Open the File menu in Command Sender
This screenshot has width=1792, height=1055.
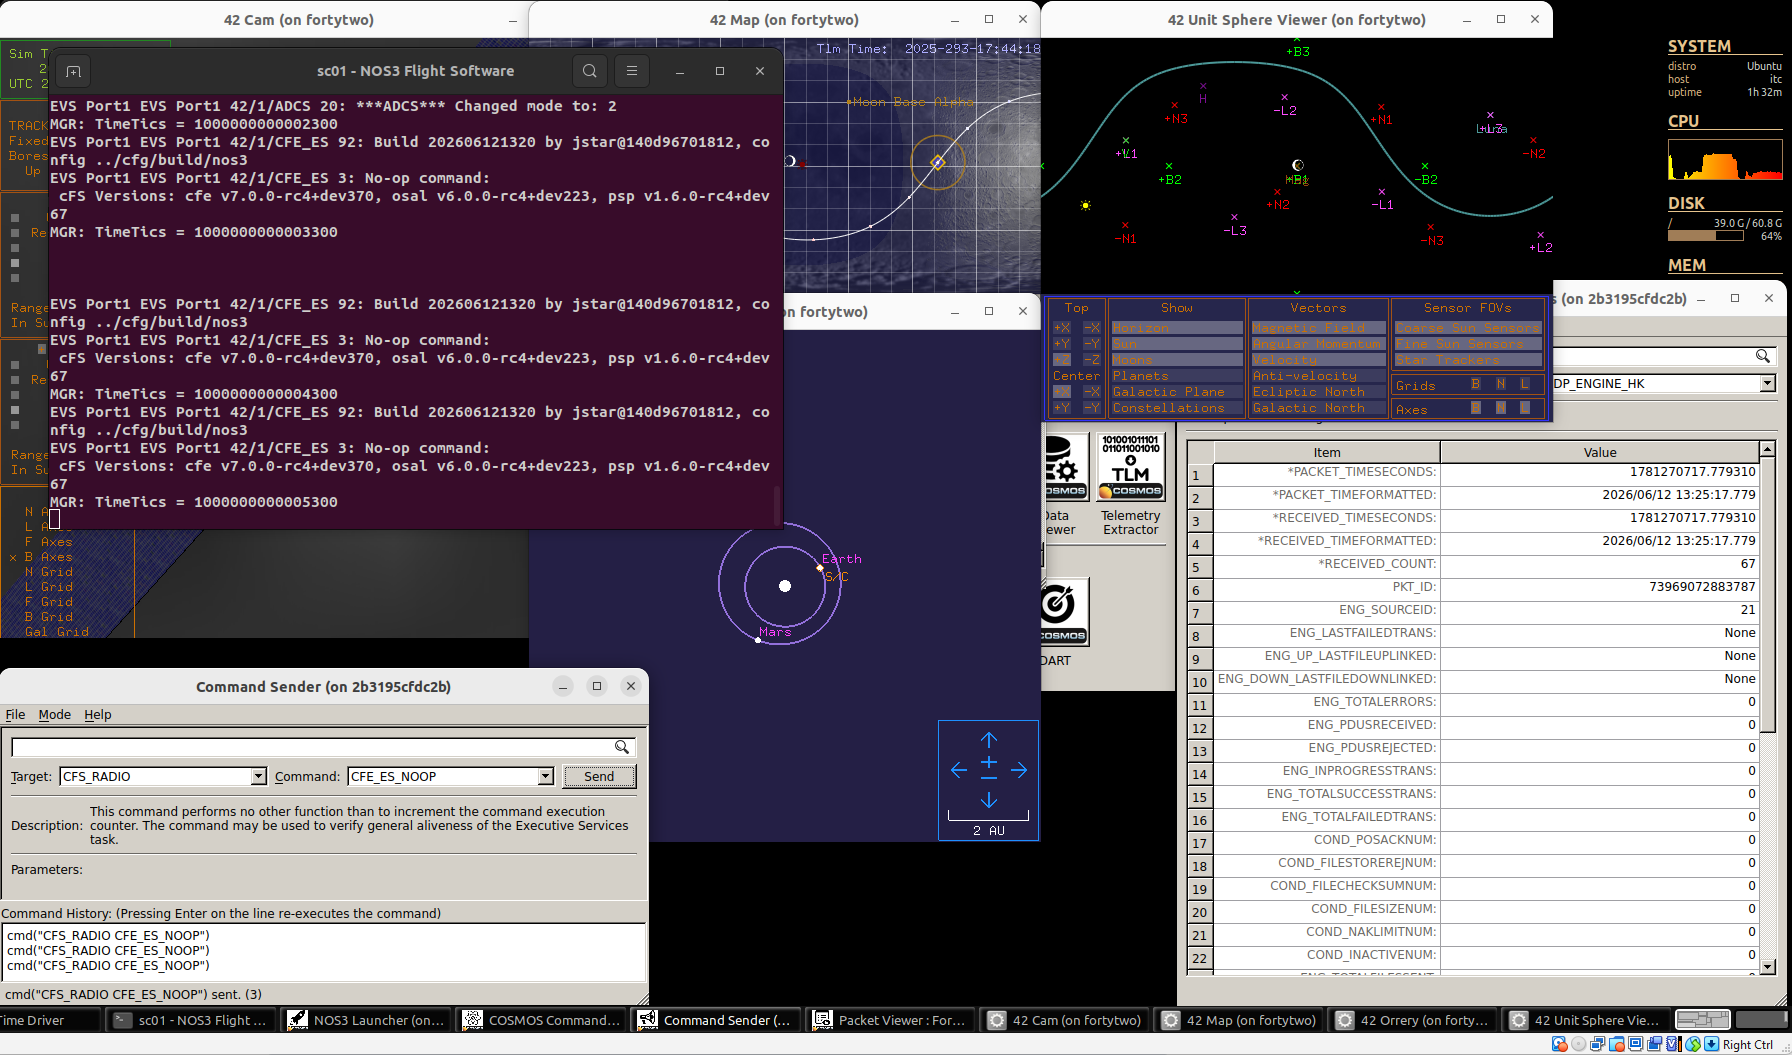point(15,715)
